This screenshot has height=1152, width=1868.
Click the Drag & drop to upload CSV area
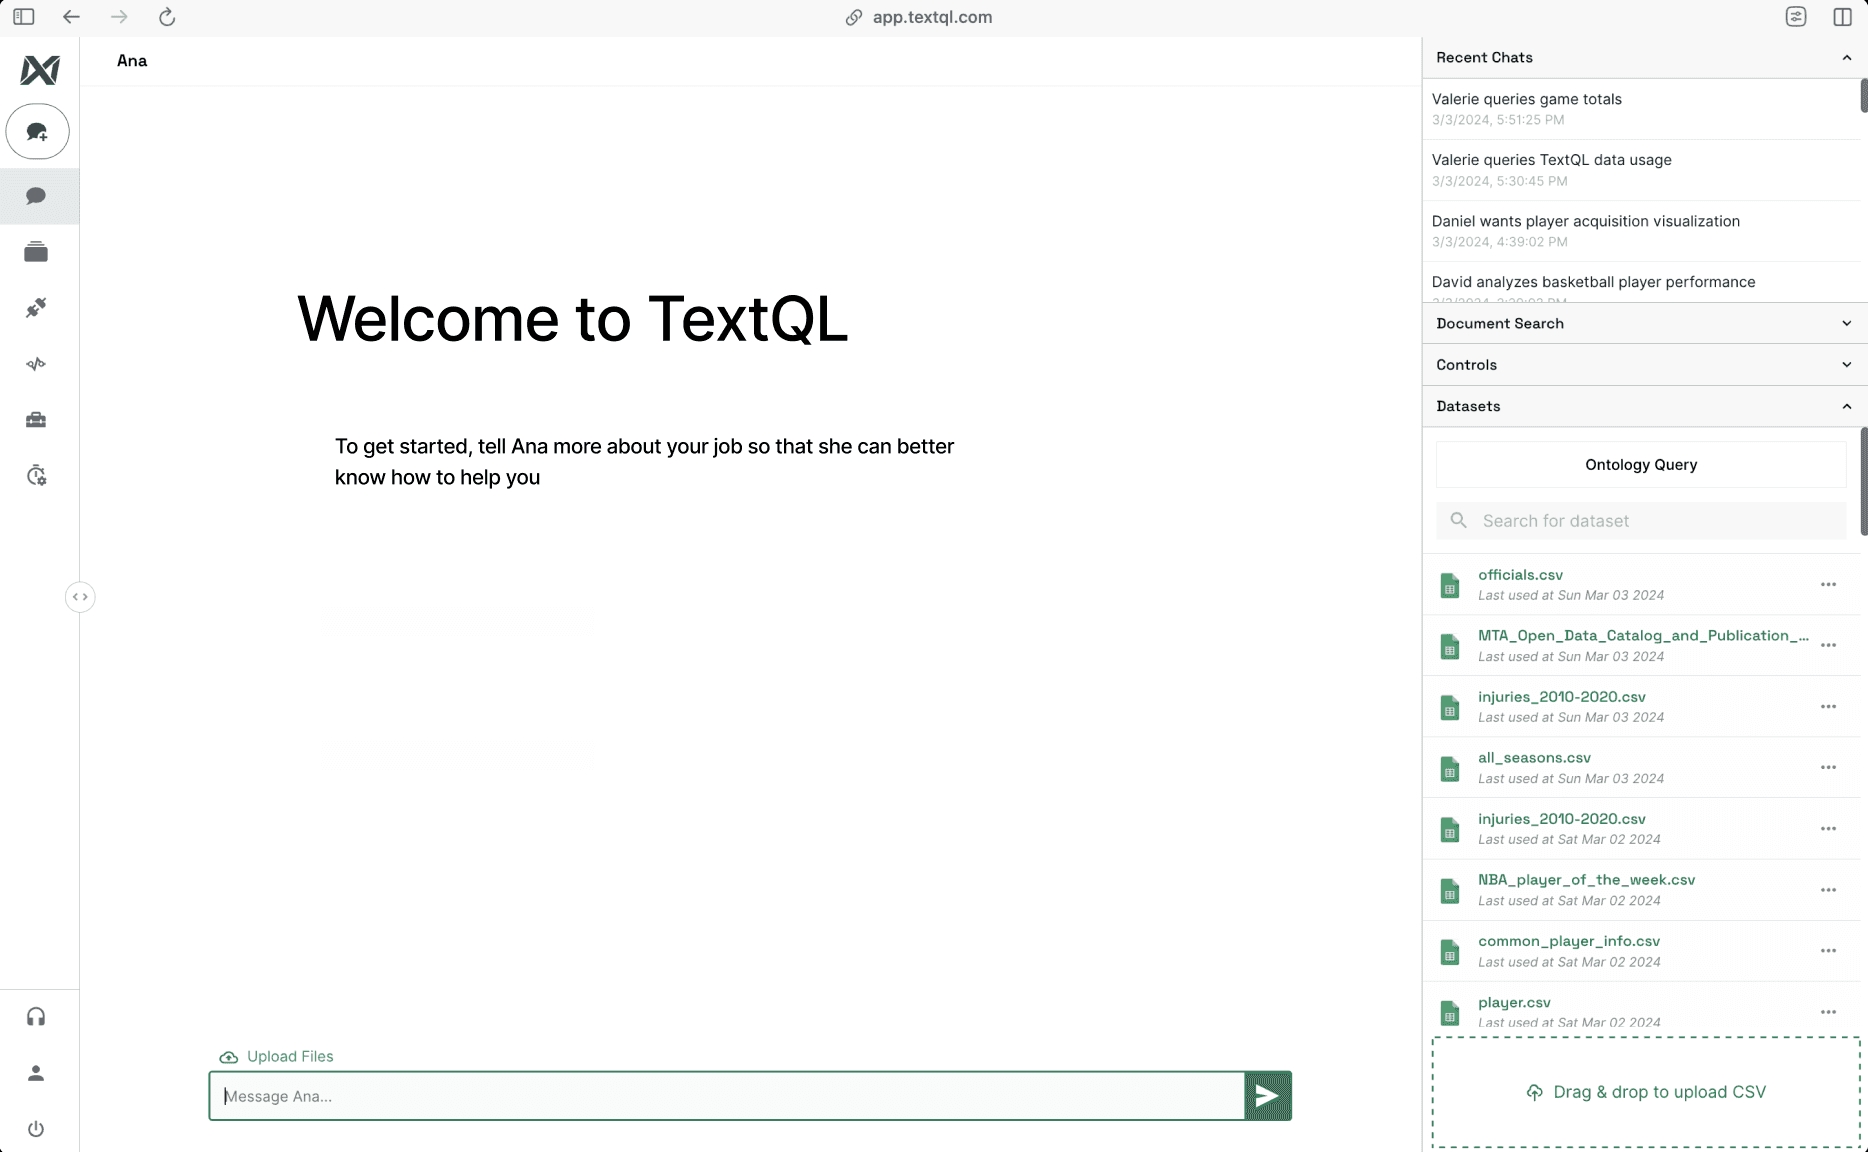click(1646, 1092)
